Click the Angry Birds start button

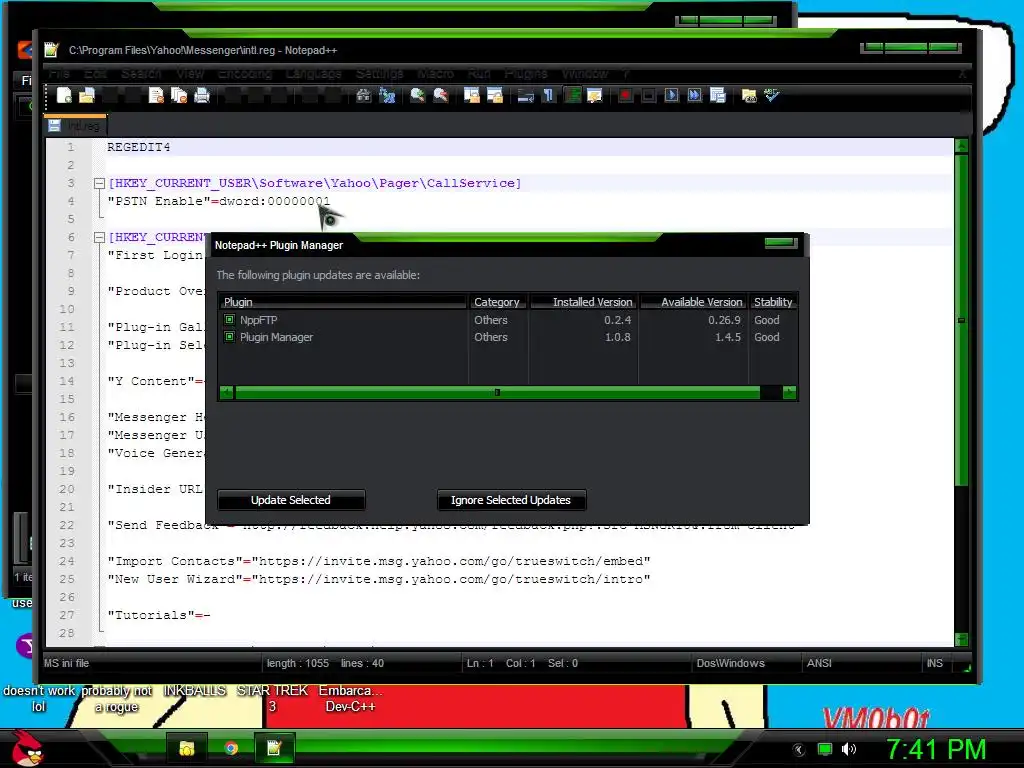(x=27, y=748)
